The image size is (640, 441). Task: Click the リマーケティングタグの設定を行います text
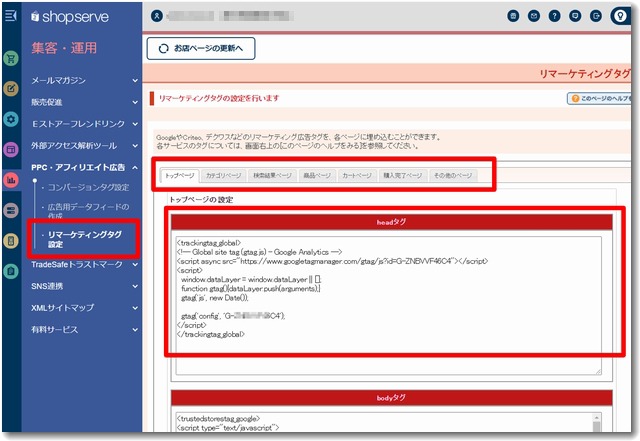[x=219, y=98]
